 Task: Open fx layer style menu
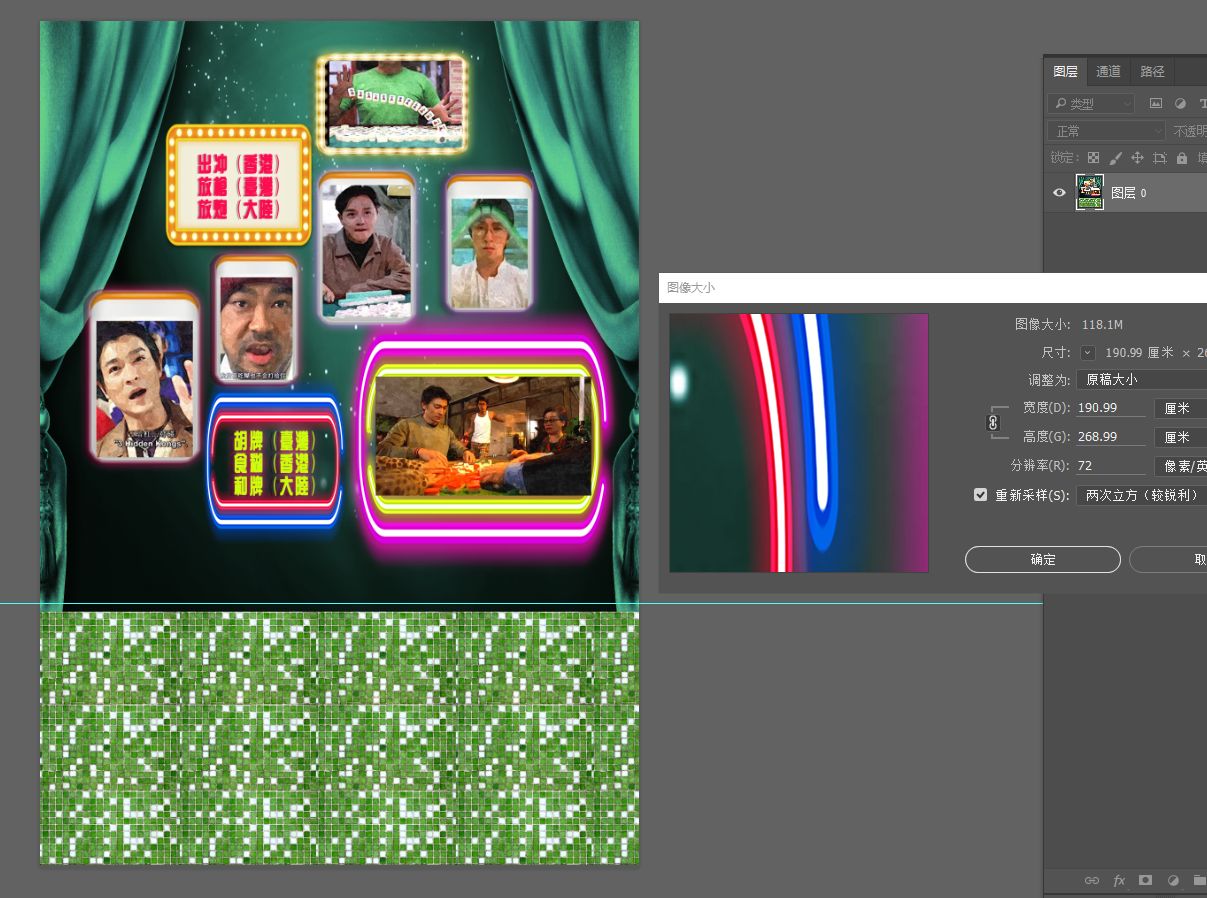coord(1119,880)
